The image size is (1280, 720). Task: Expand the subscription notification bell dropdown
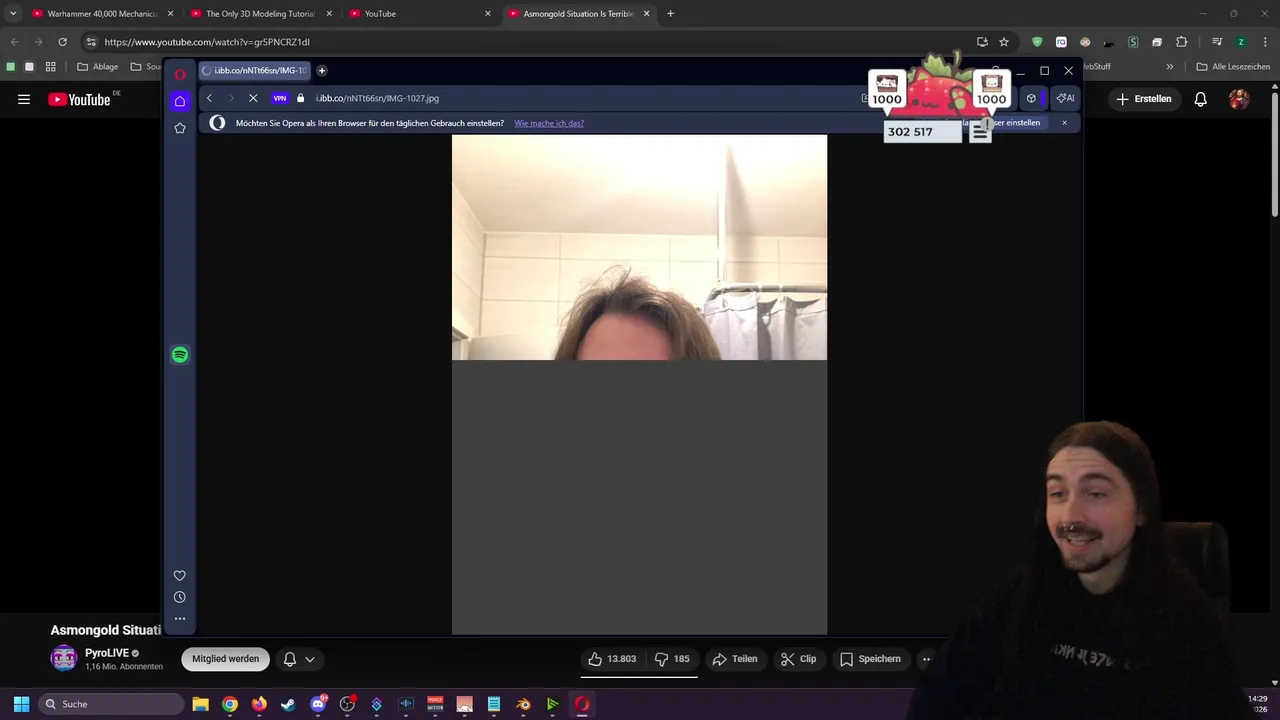coord(299,659)
